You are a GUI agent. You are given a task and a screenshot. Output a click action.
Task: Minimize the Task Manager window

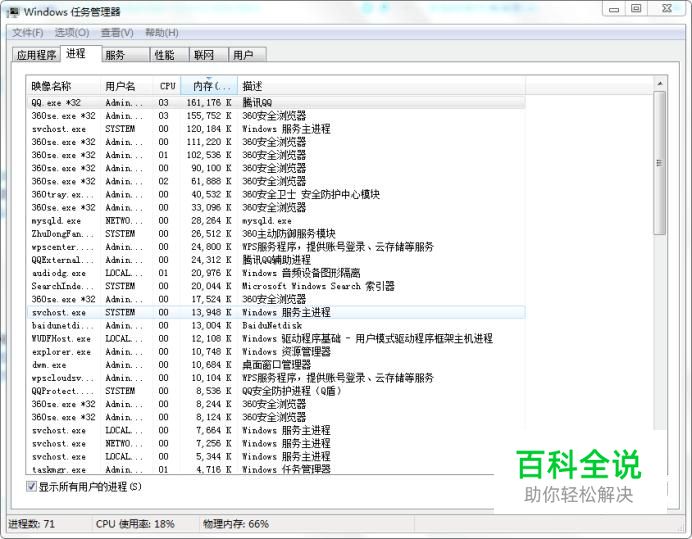pyautogui.click(x=613, y=8)
